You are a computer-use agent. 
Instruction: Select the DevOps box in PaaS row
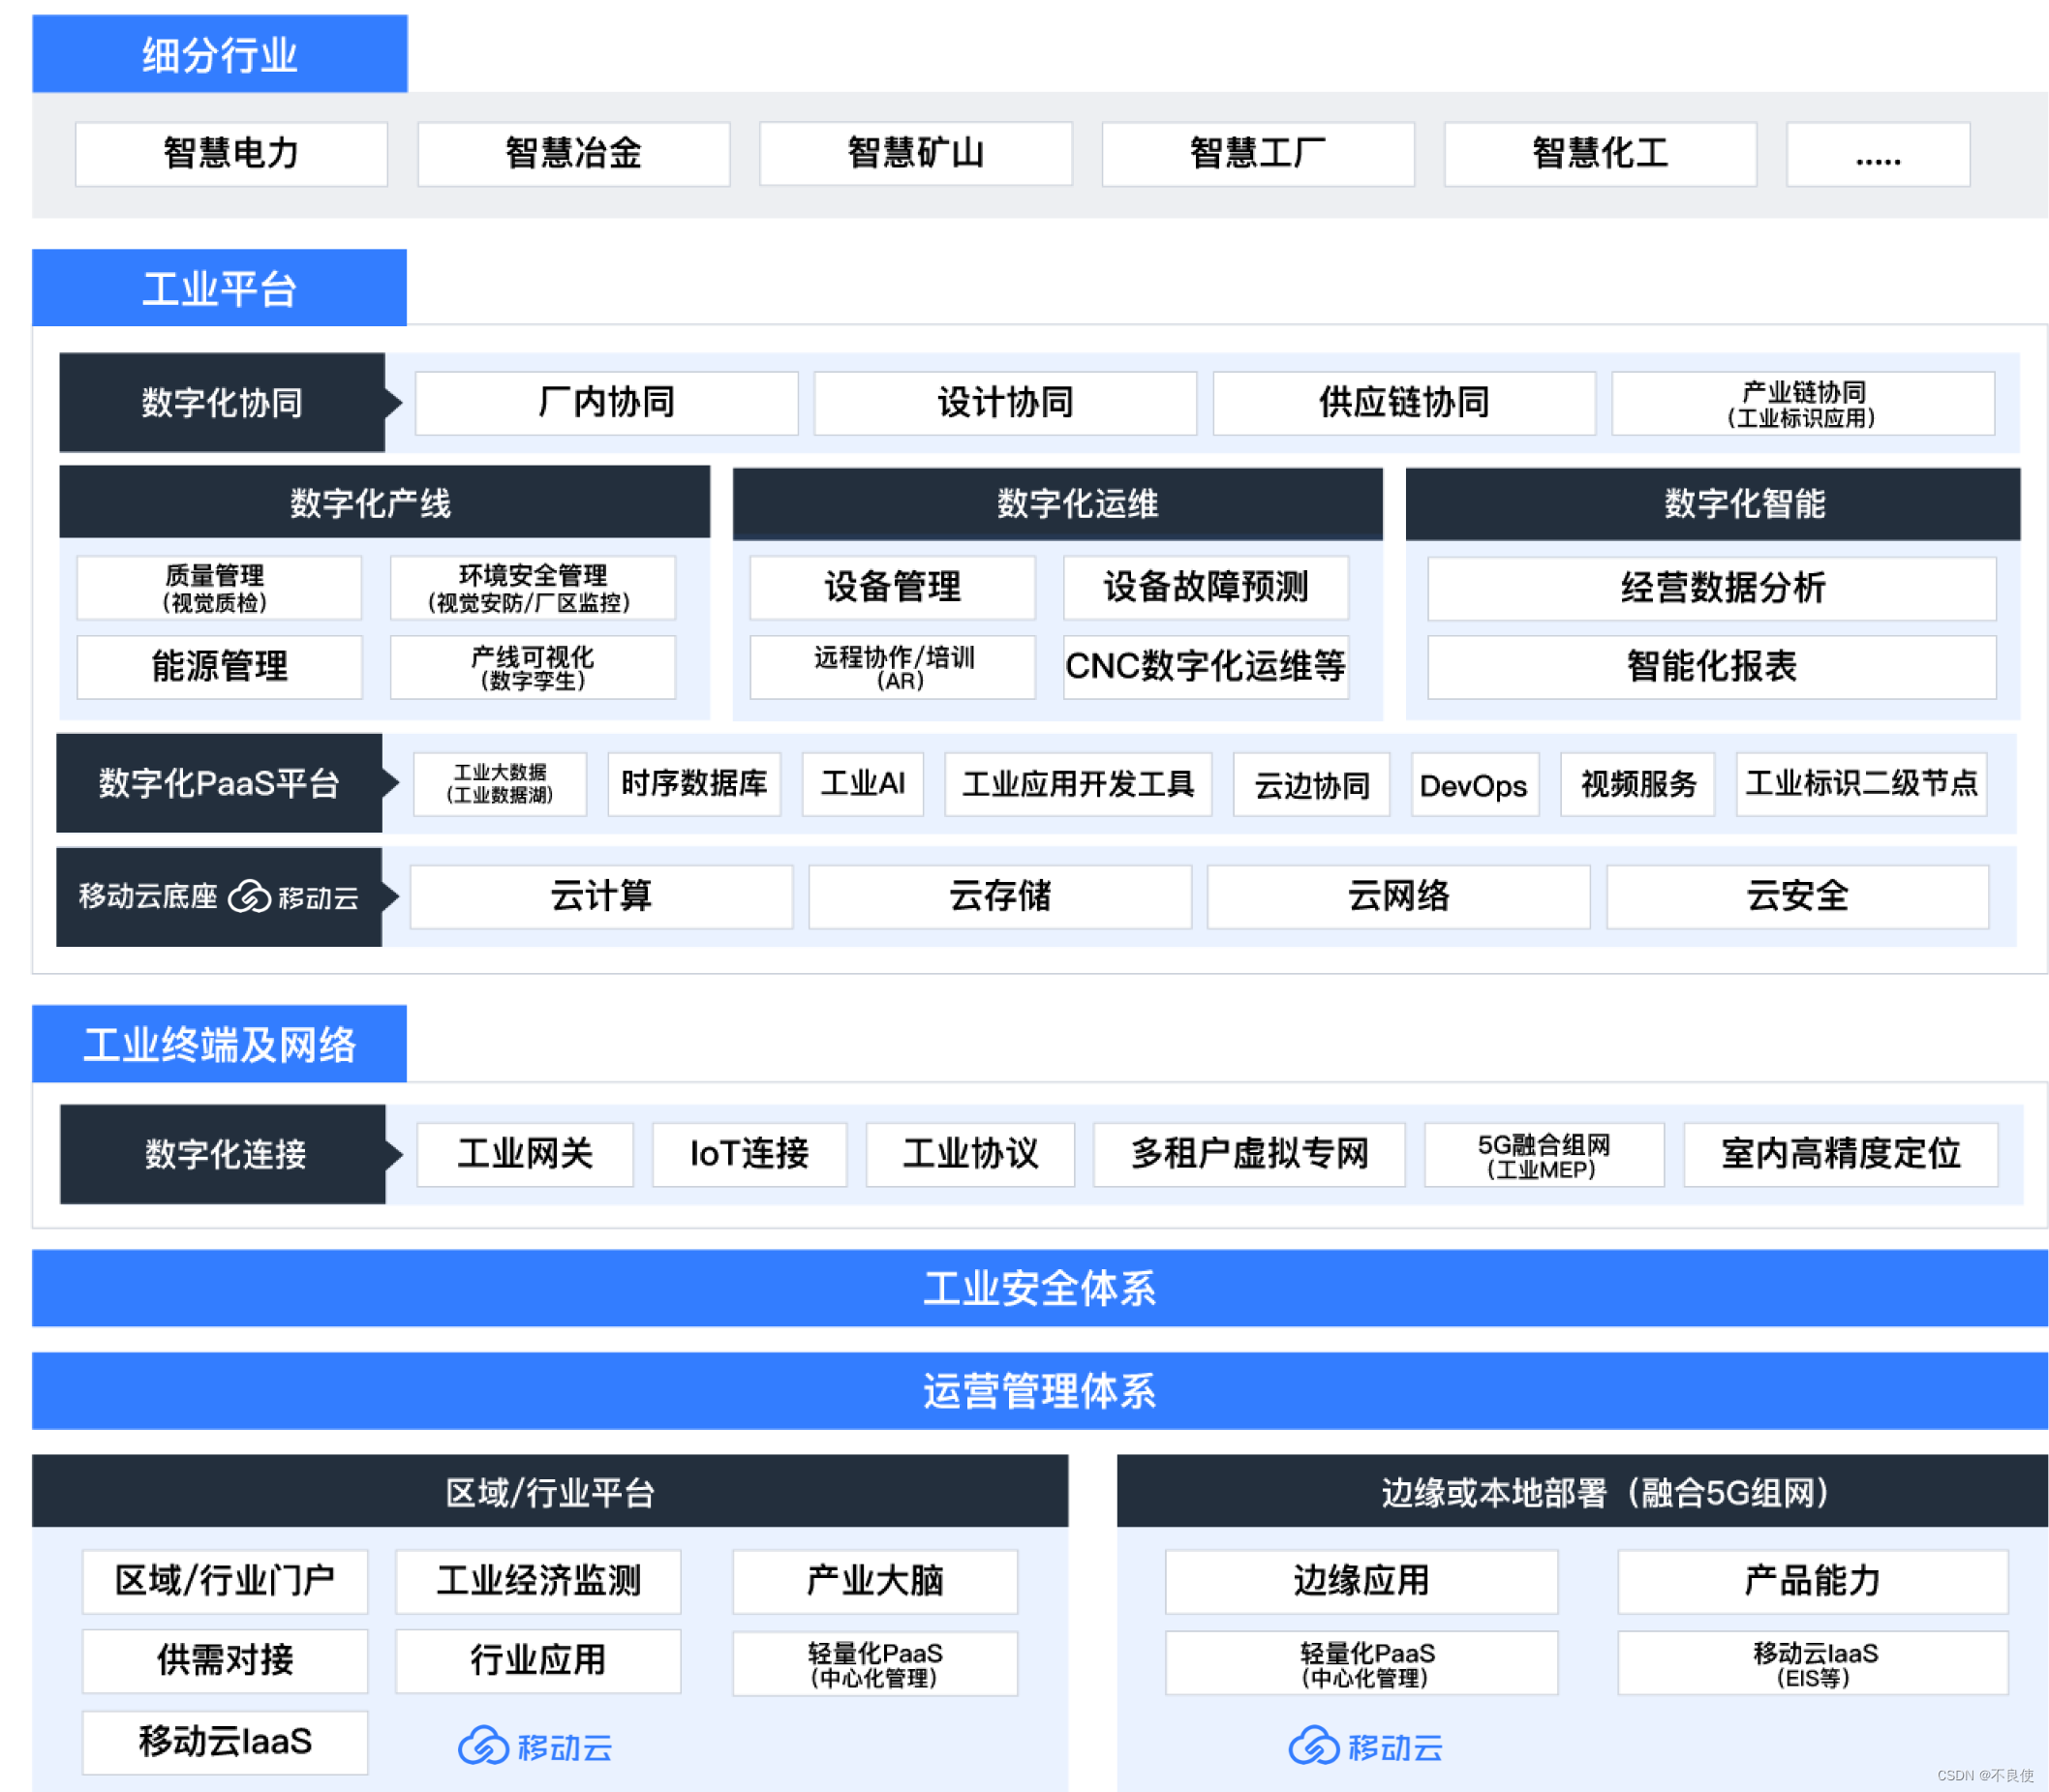tap(1473, 785)
